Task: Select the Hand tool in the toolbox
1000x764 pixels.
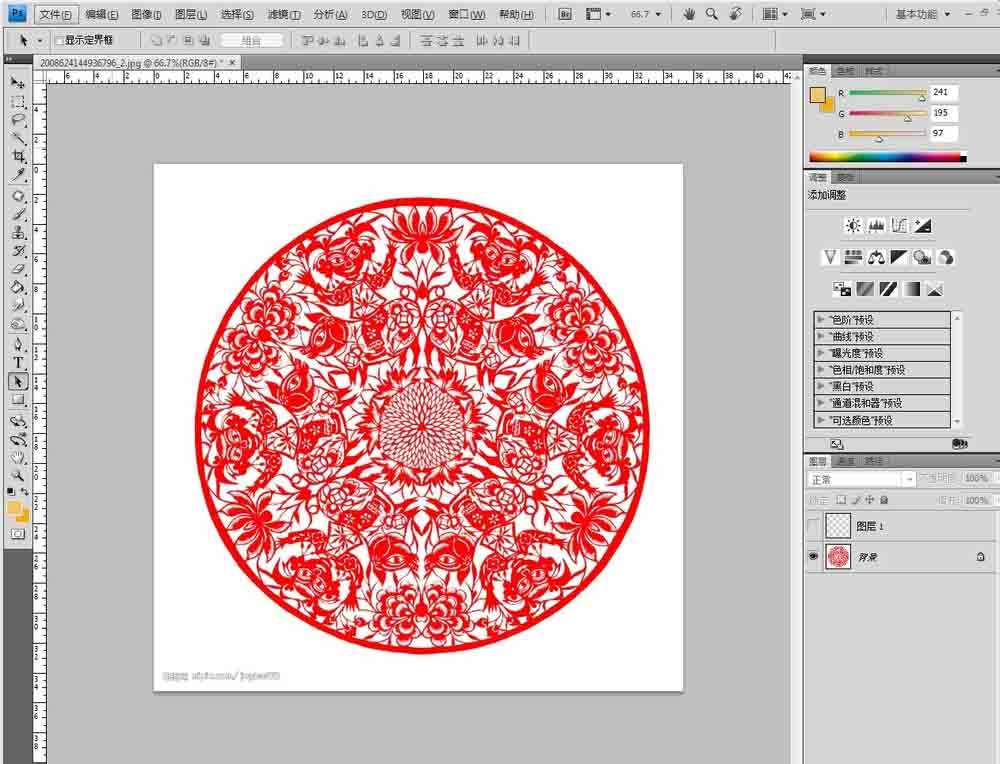Action: click(x=18, y=457)
